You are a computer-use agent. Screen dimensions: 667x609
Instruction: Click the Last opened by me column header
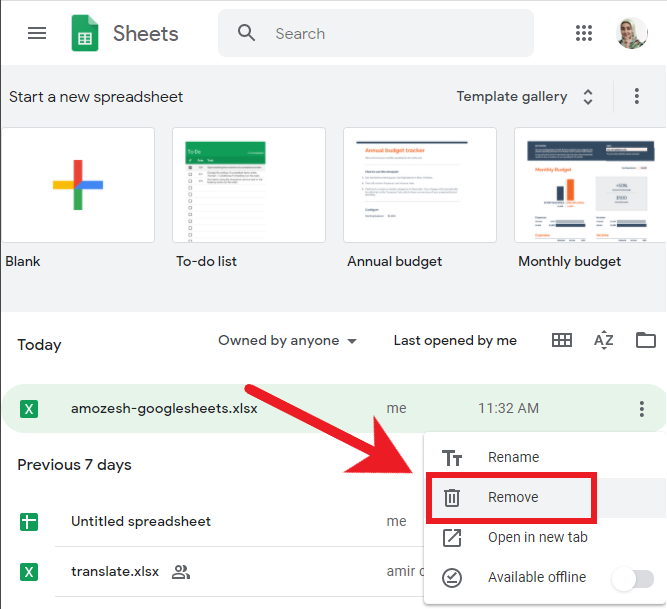click(x=455, y=341)
